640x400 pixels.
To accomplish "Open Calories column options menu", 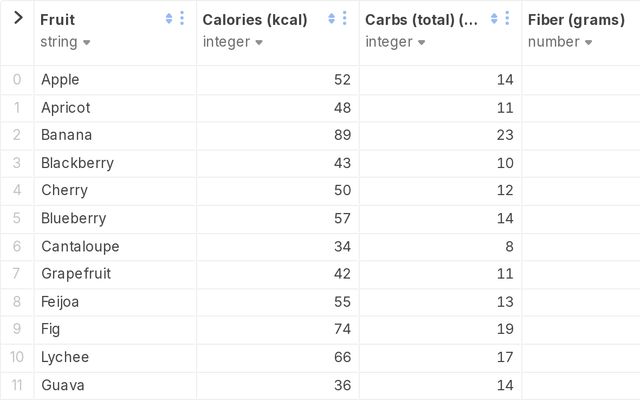I will [344, 19].
